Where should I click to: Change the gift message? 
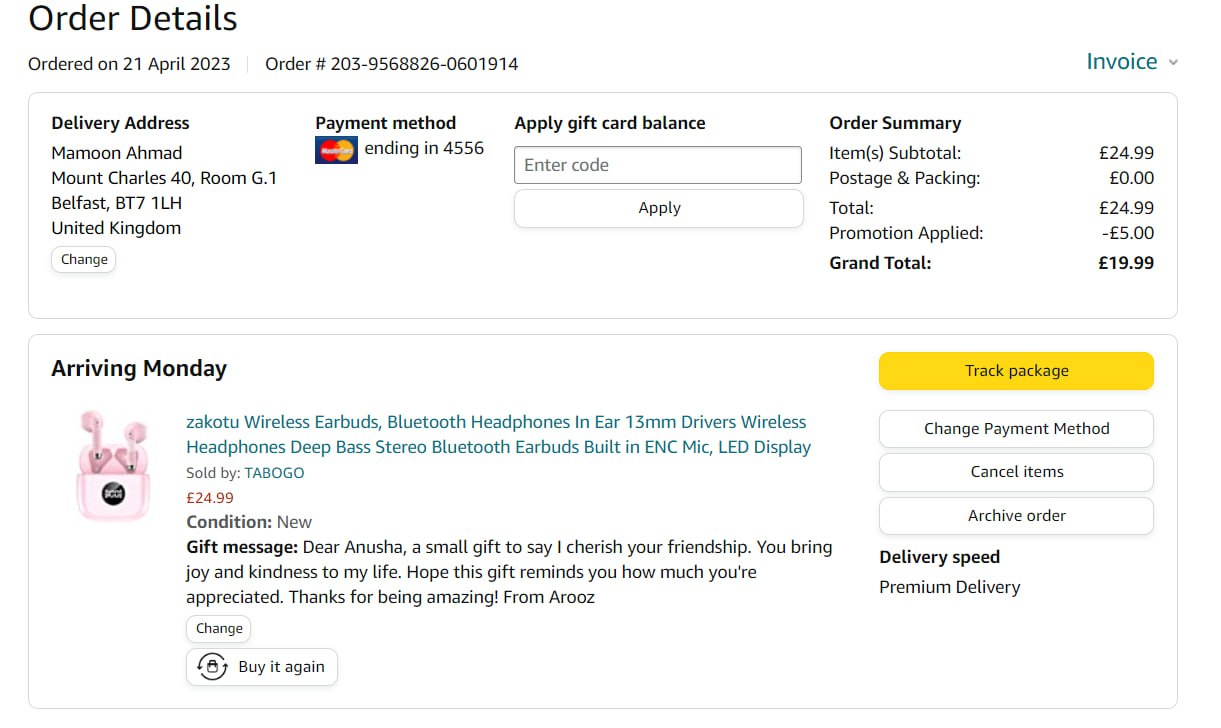point(219,629)
